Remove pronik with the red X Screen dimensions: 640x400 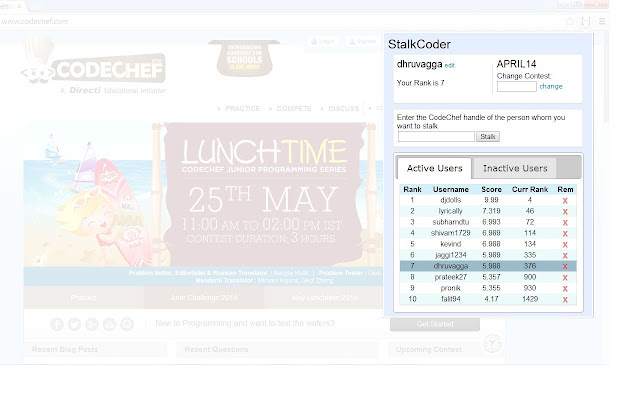[x=565, y=288]
